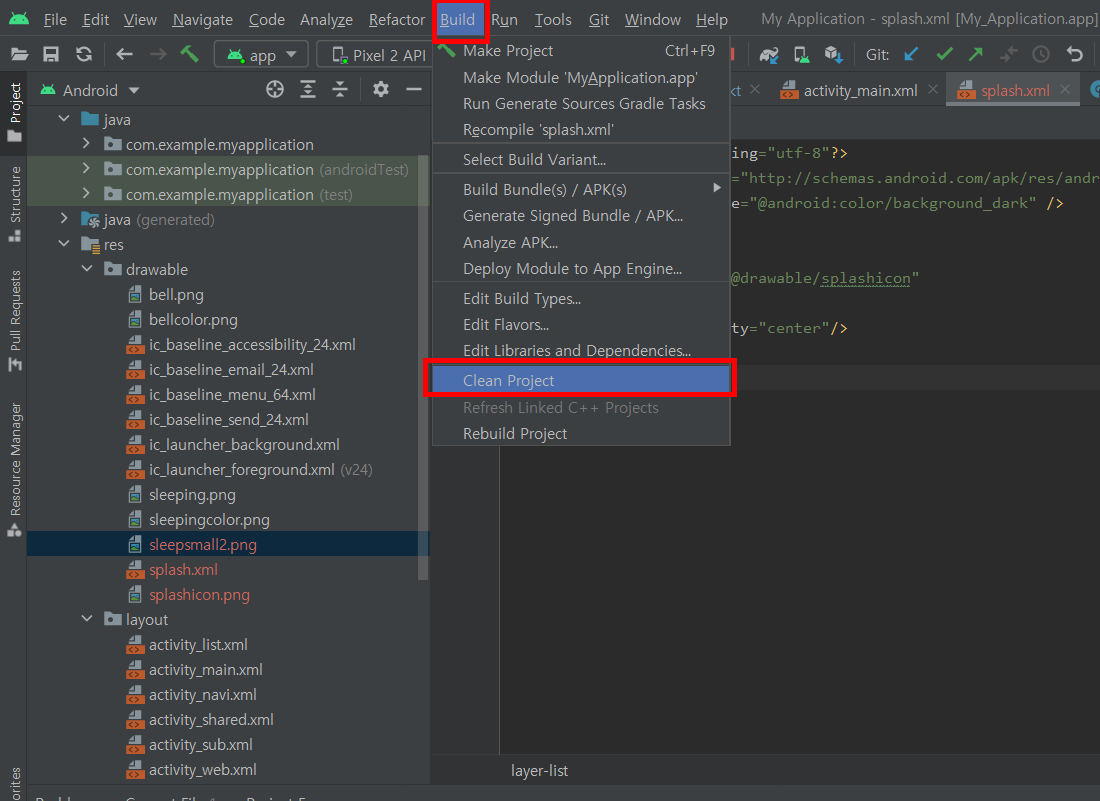Hide the Project panel with minus icon

[414, 89]
